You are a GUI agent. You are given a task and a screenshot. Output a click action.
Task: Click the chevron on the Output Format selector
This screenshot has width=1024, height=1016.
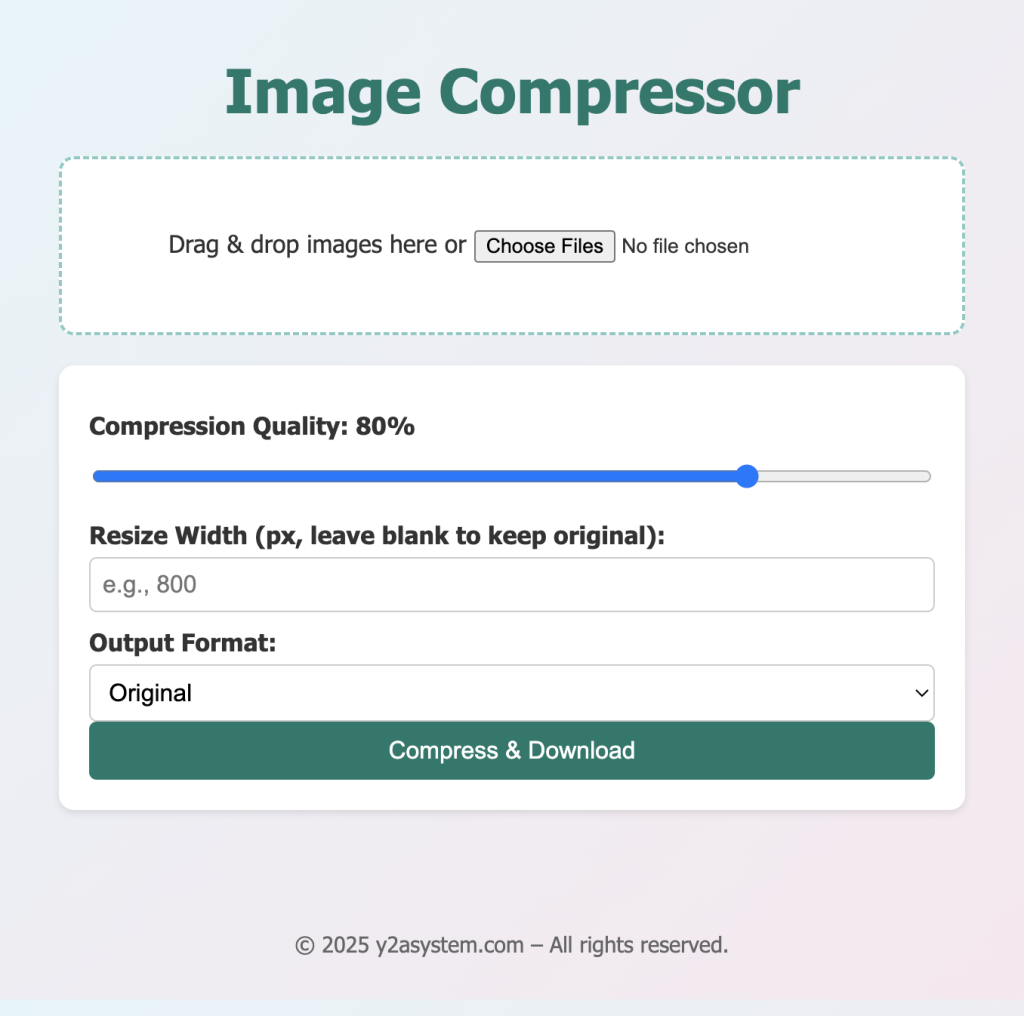pyautogui.click(x=919, y=692)
